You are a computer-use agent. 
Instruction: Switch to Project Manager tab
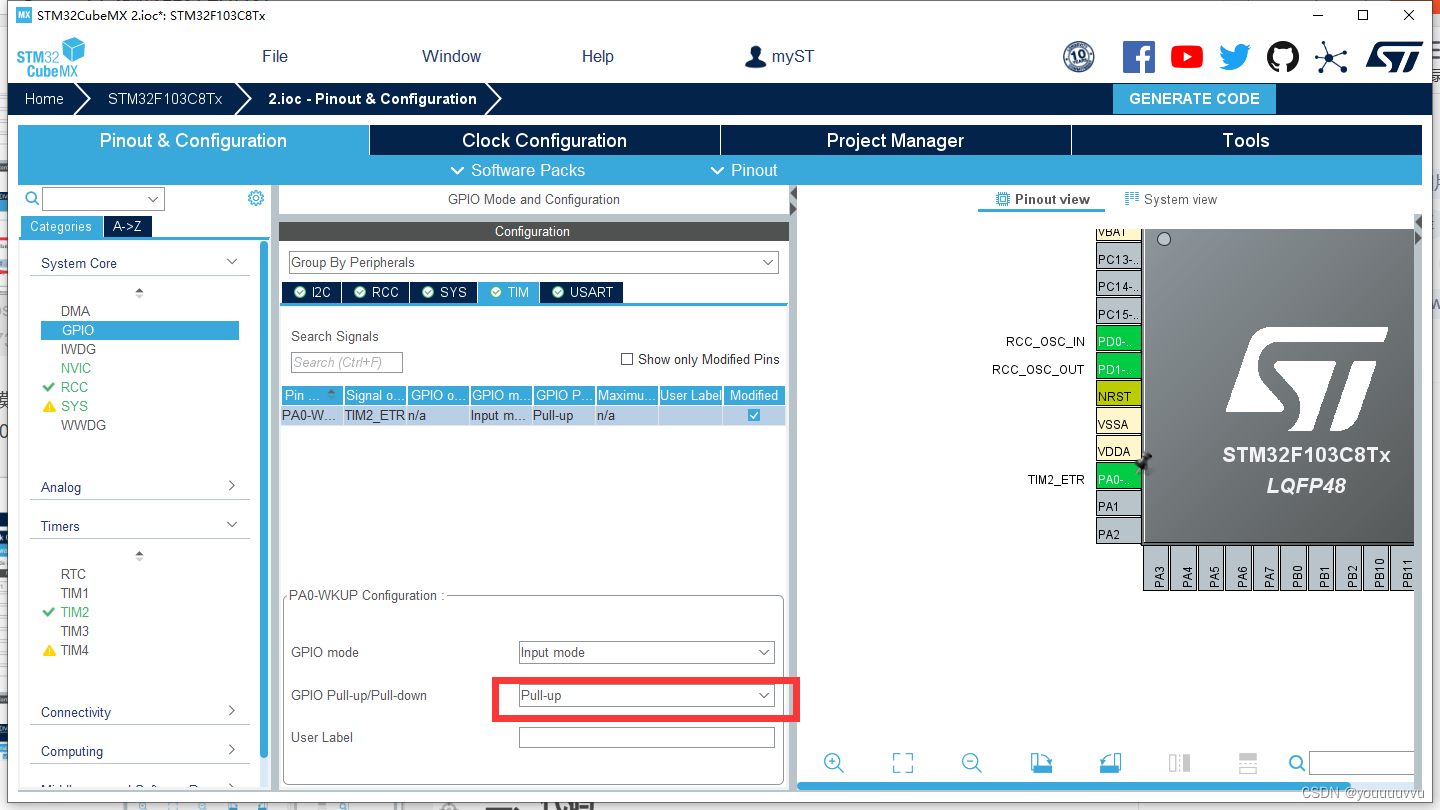coord(896,140)
